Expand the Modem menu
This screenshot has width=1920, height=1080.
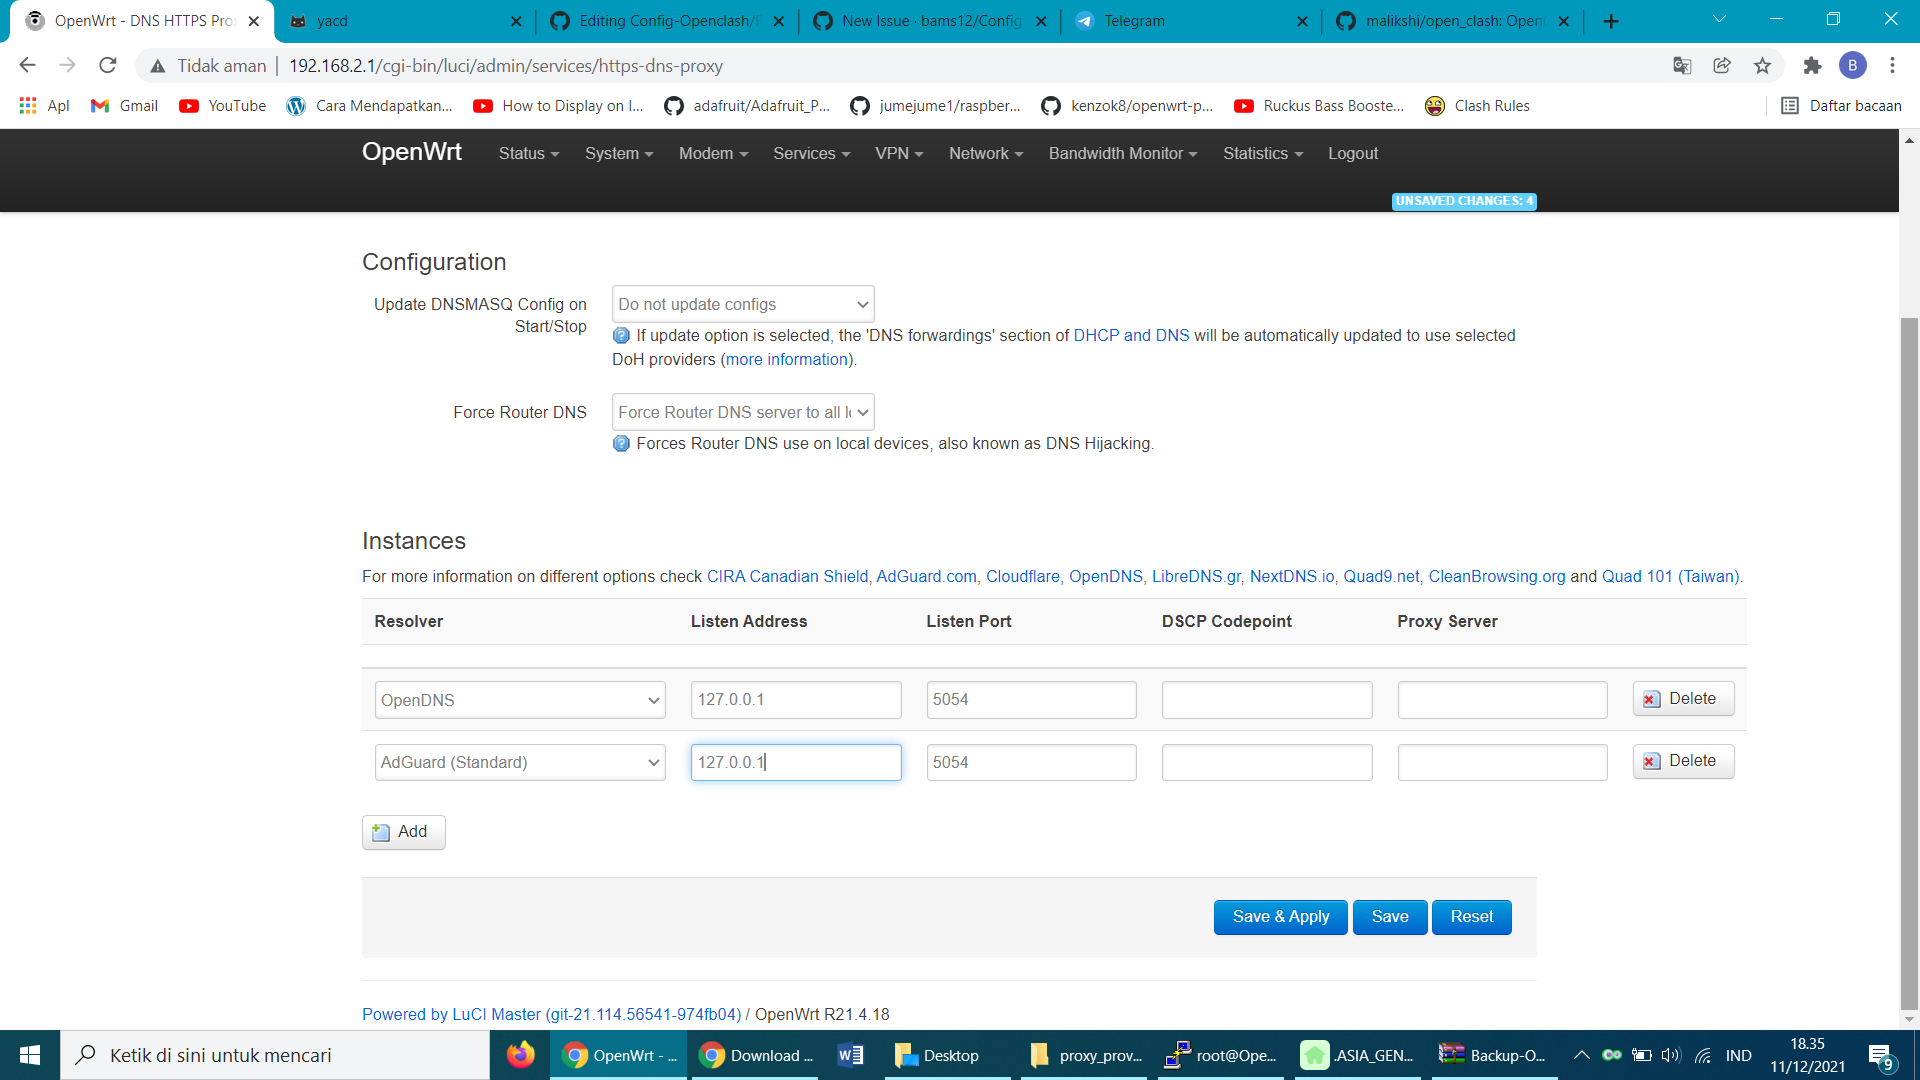click(x=713, y=153)
